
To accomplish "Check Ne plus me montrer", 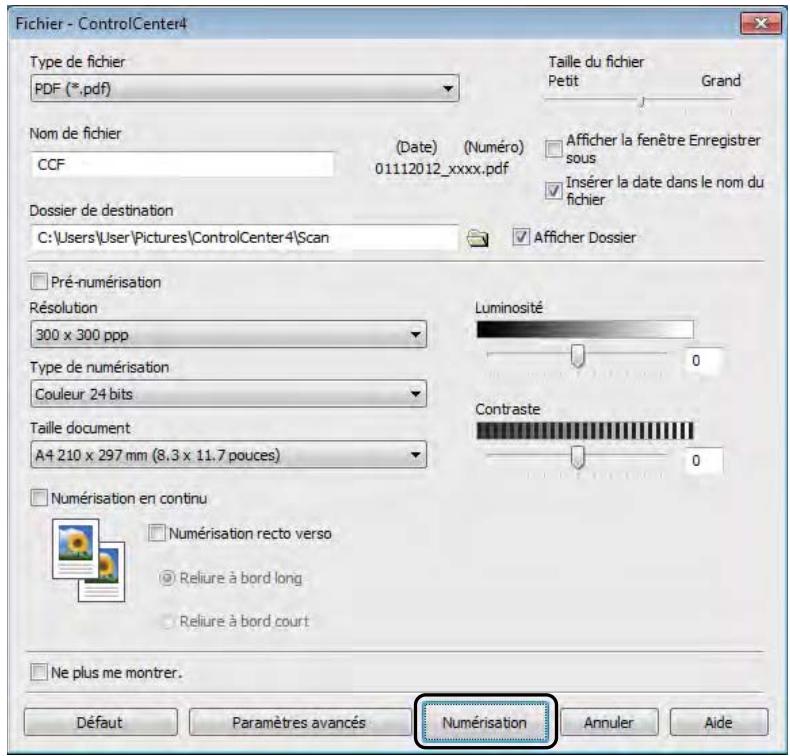I will (x=39, y=672).
